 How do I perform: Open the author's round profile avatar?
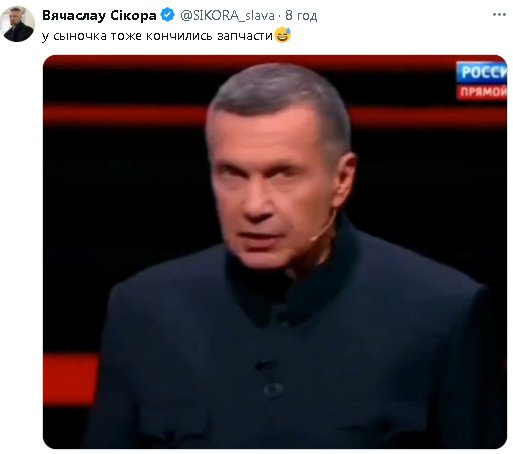17,24
